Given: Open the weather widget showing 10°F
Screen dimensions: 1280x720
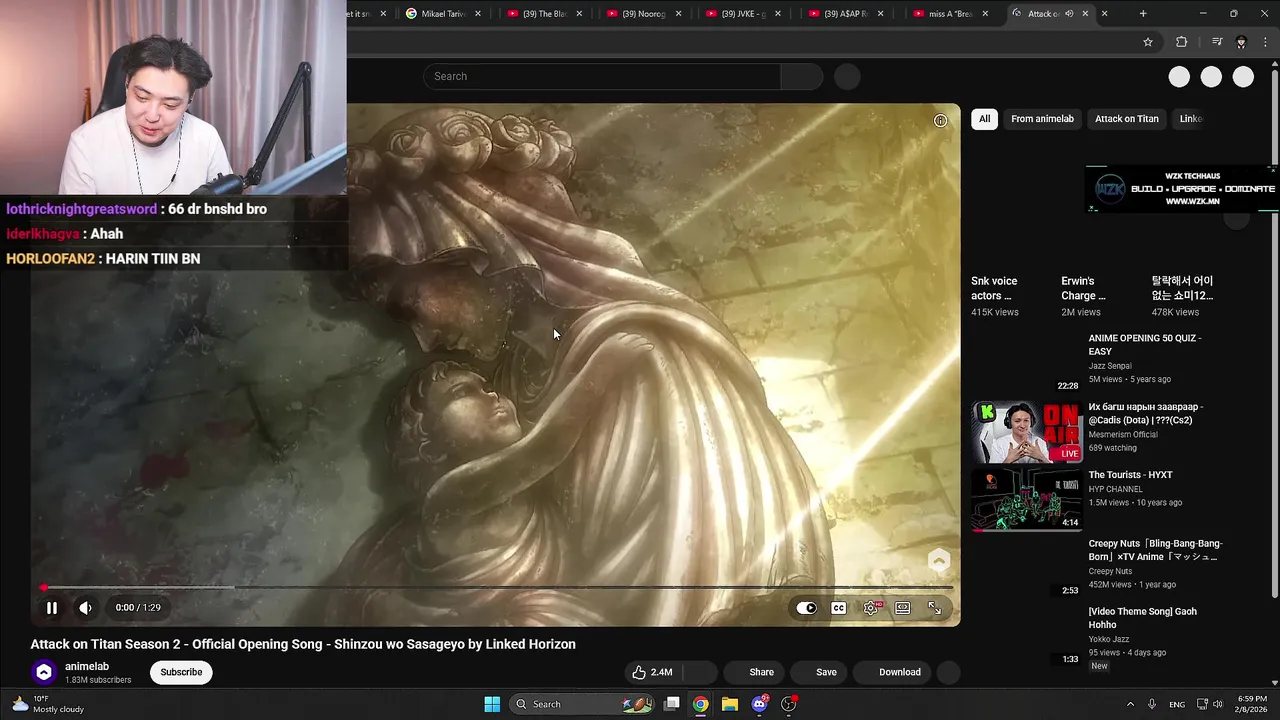Looking at the screenshot, I should (x=47, y=704).
